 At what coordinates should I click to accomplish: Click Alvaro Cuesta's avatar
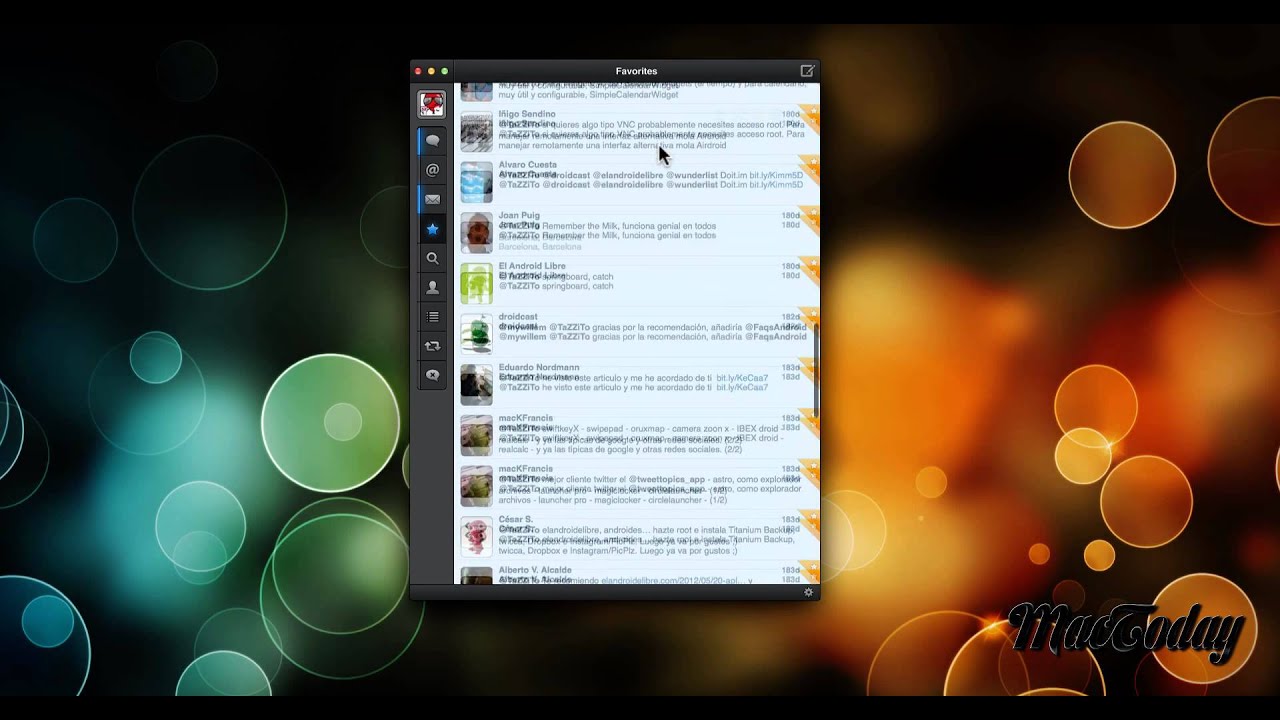pos(476,182)
